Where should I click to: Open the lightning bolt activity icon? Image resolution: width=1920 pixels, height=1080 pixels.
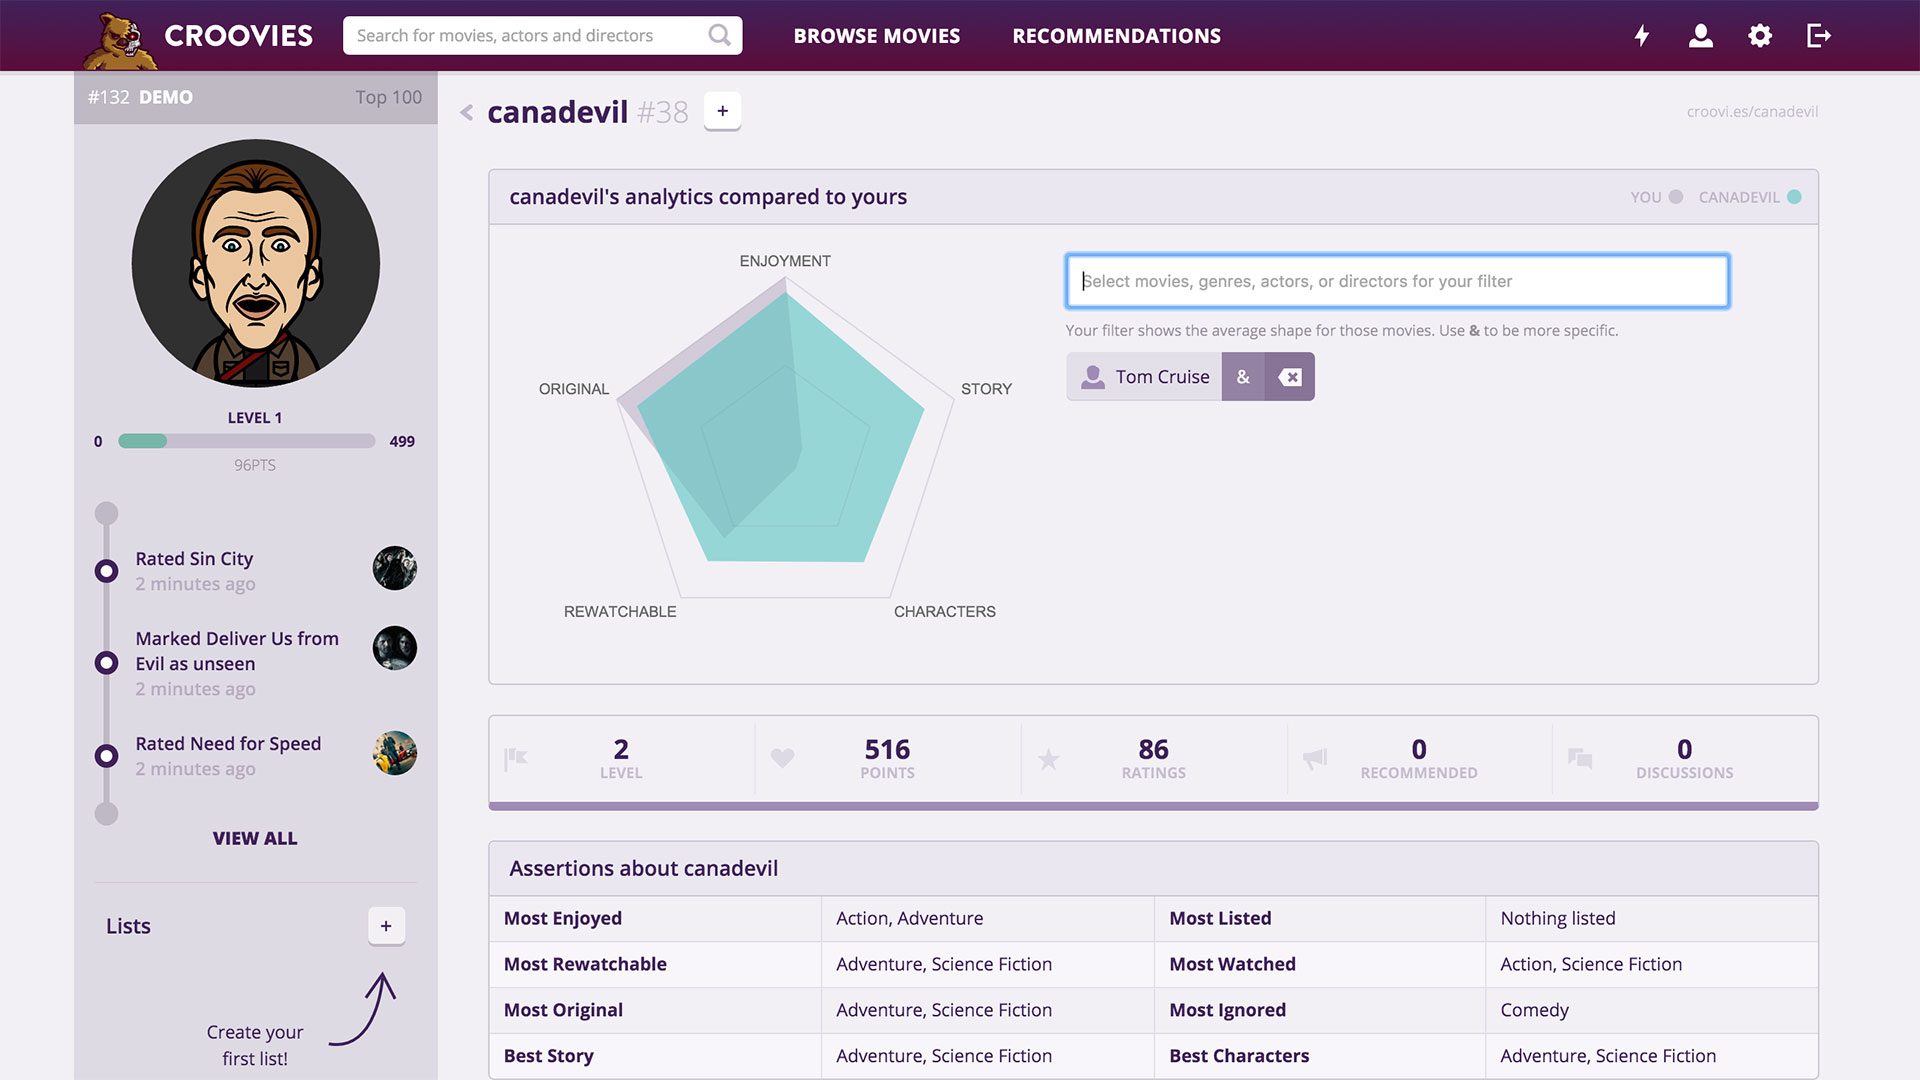(1641, 36)
